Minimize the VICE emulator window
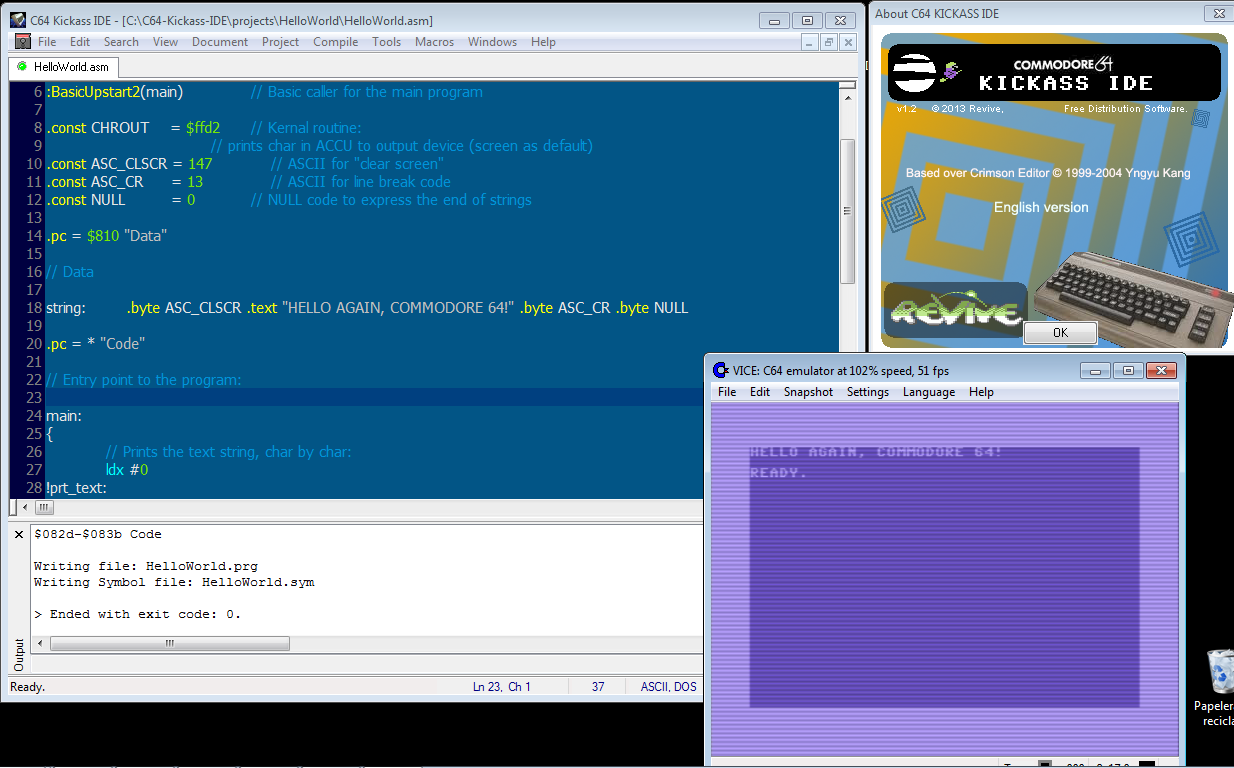Viewport: 1234px width, 768px height. point(1096,371)
